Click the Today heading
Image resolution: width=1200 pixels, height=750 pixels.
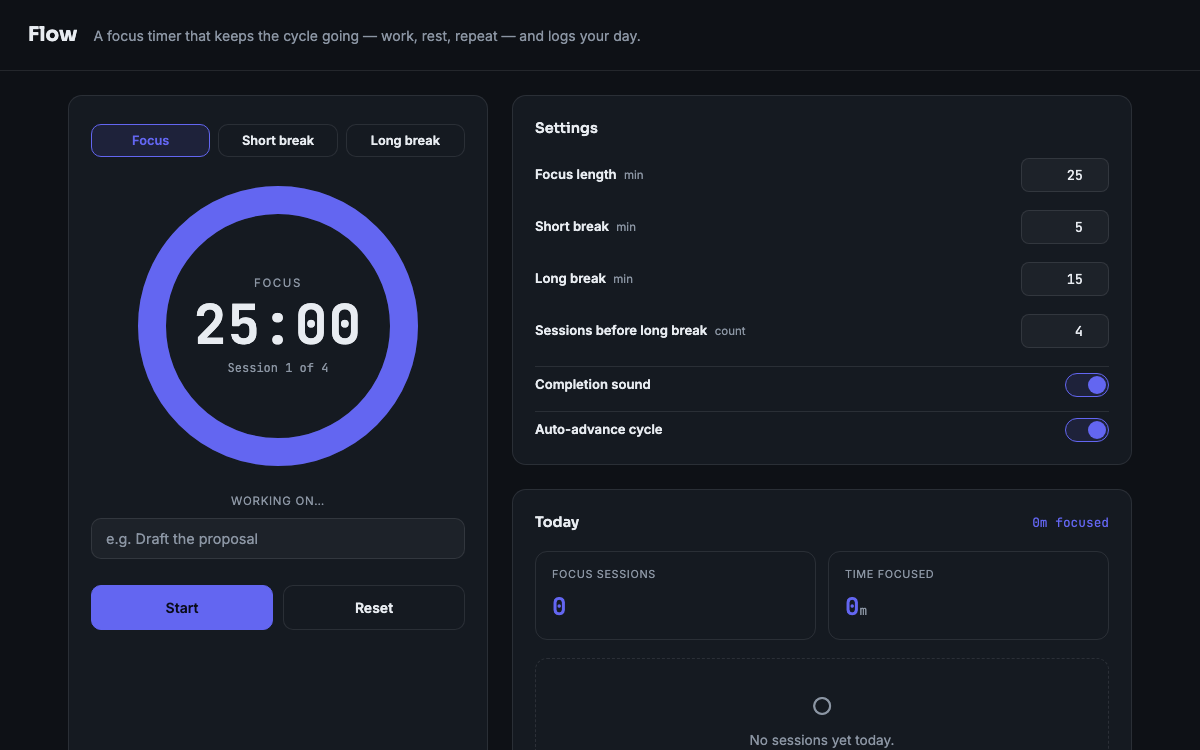click(557, 522)
